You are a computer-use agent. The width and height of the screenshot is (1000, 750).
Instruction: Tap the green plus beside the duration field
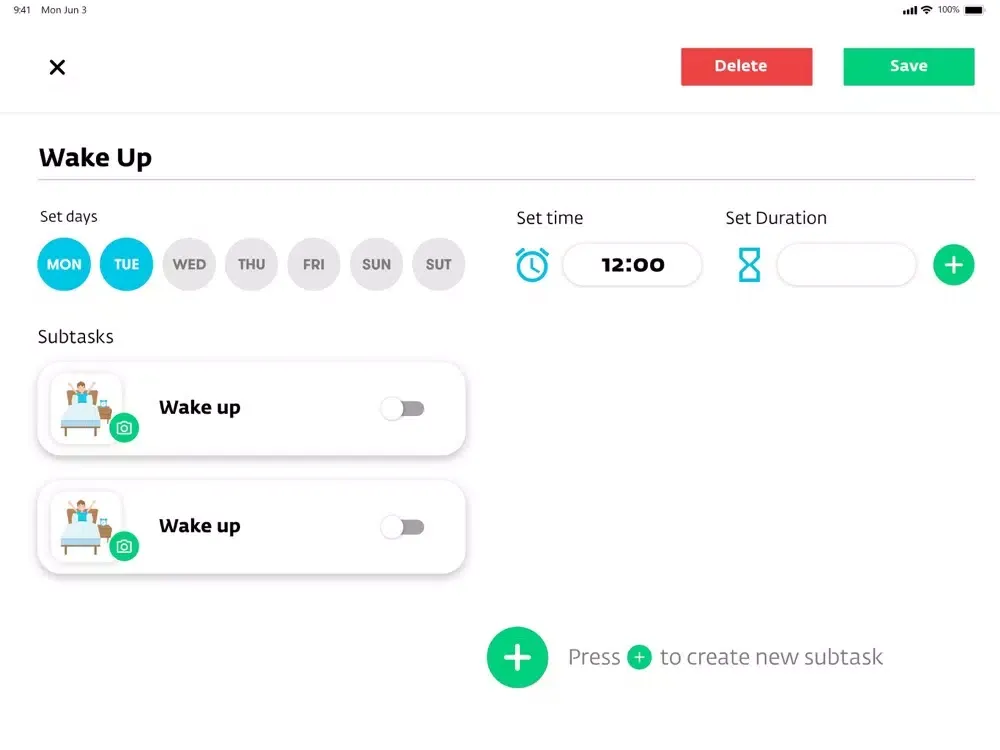(x=953, y=265)
